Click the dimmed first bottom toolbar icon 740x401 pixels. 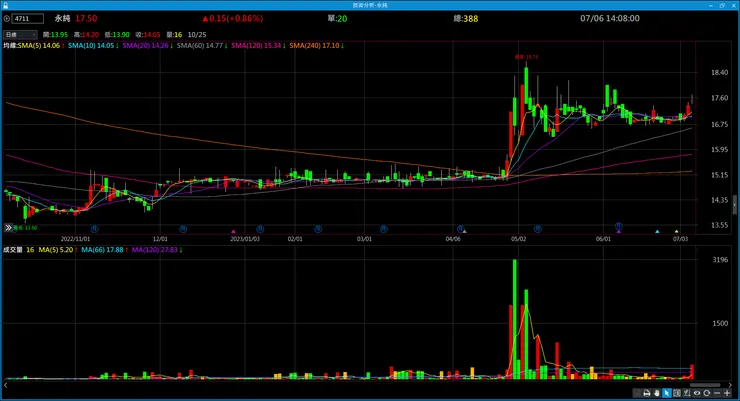[x=637, y=393]
